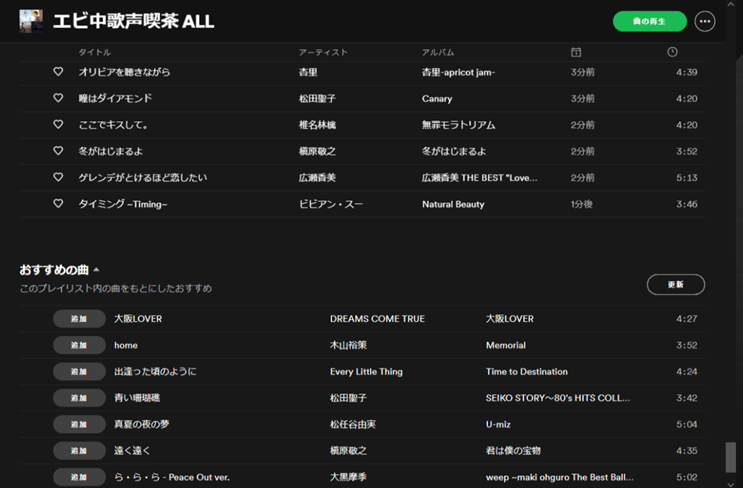Screen dimensions: 743x488
Task: Select the track title タイミング ~Timing~
Action: pos(123,204)
